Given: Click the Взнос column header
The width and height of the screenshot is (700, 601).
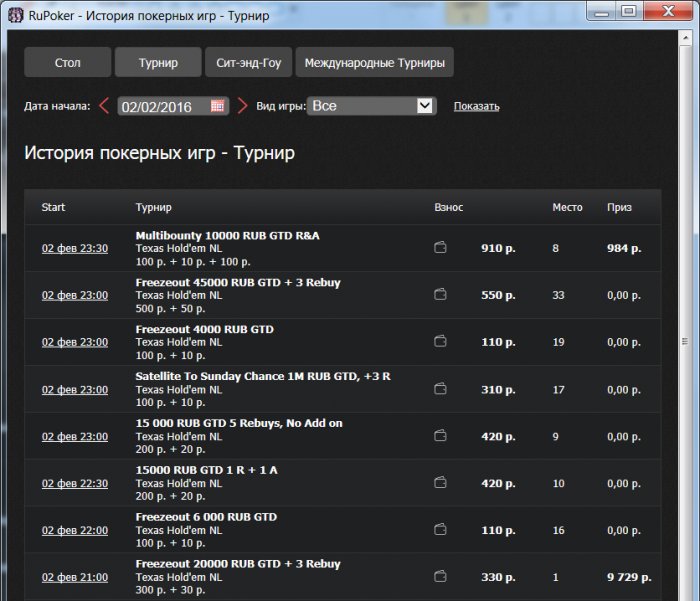Looking at the screenshot, I should pyautogui.click(x=449, y=207).
